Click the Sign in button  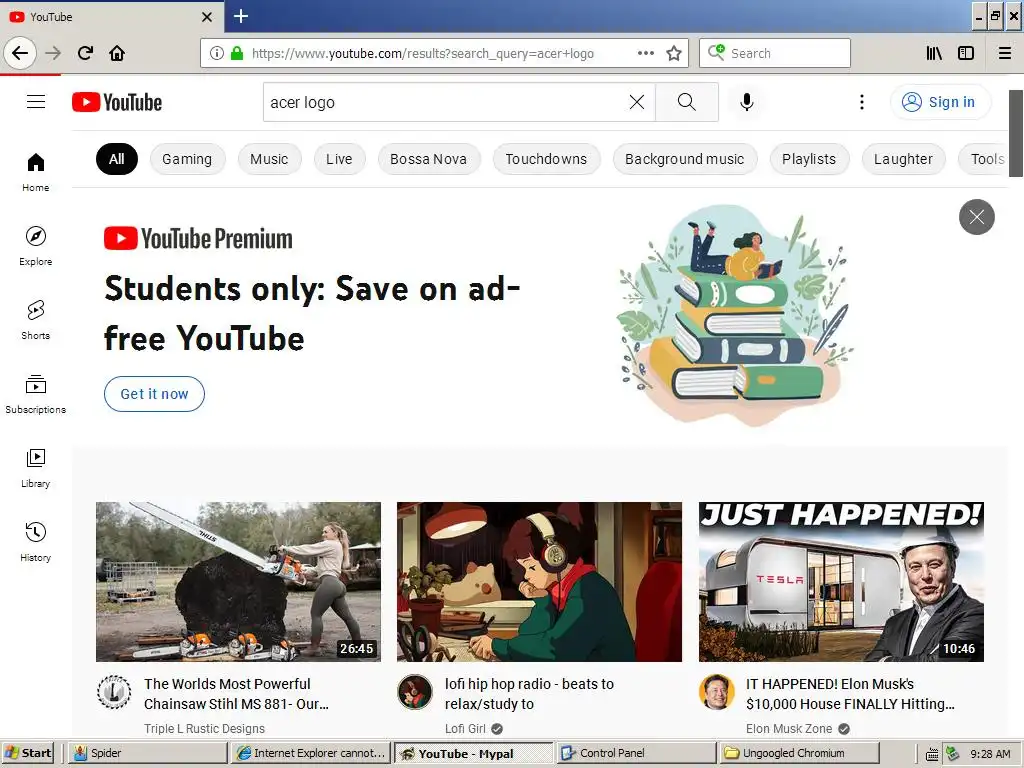pyautogui.click(x=940, y=102)
